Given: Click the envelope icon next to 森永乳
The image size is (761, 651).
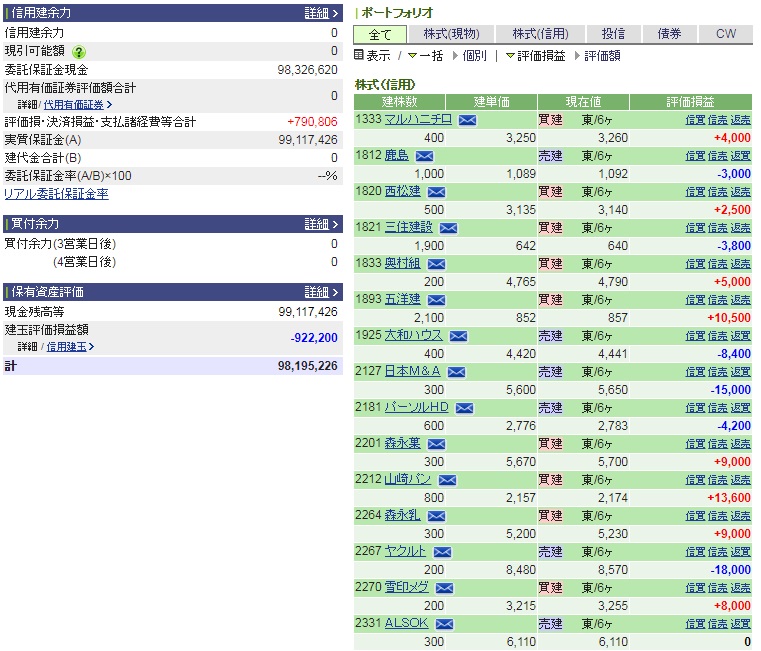Looking at the screenshot, I should (436, 516).
